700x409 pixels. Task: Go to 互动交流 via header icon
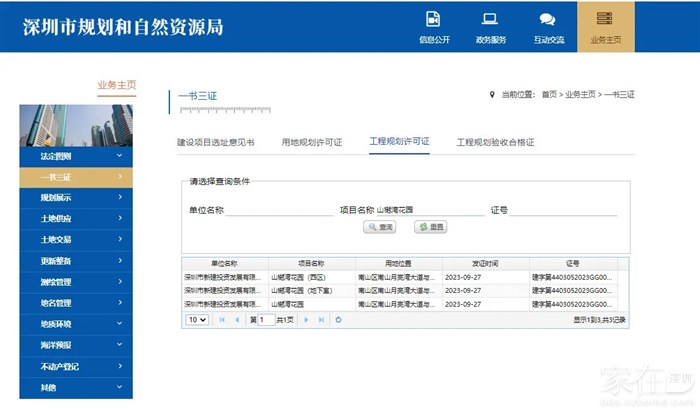[x=547, y=25]
